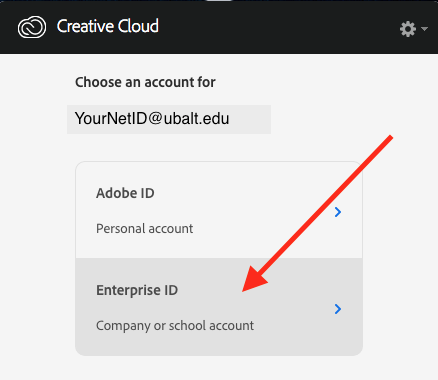Click the "Choose an account for" heading
This screenshot has width=438, height=380.
pyautogui.click(x=145, y=82)
